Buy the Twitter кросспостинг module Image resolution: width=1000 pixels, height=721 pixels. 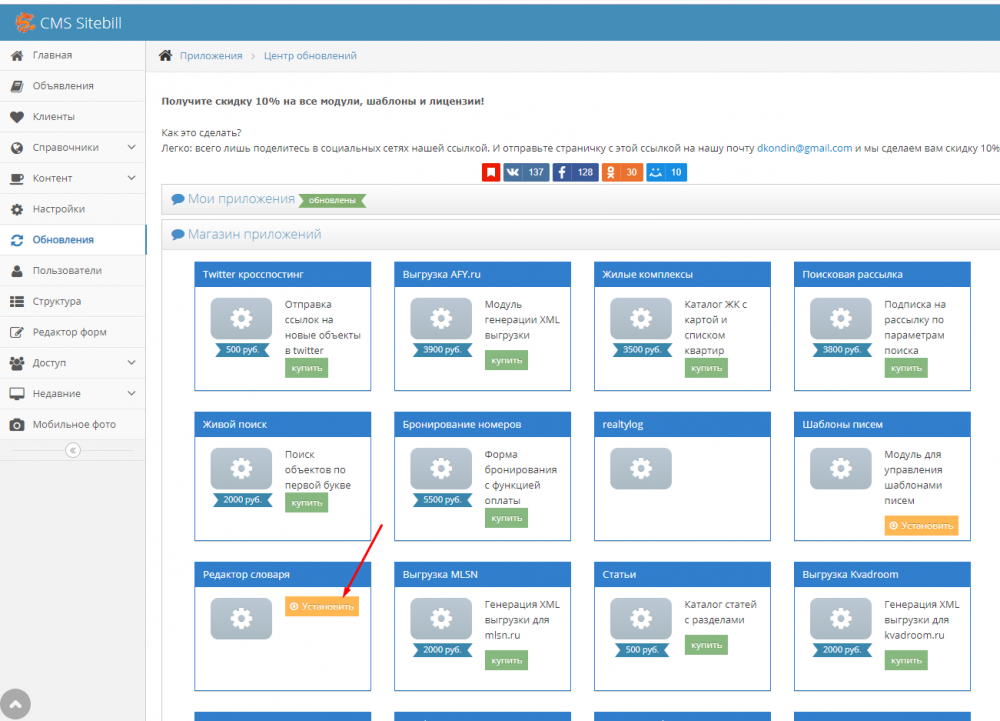point(306,368)
